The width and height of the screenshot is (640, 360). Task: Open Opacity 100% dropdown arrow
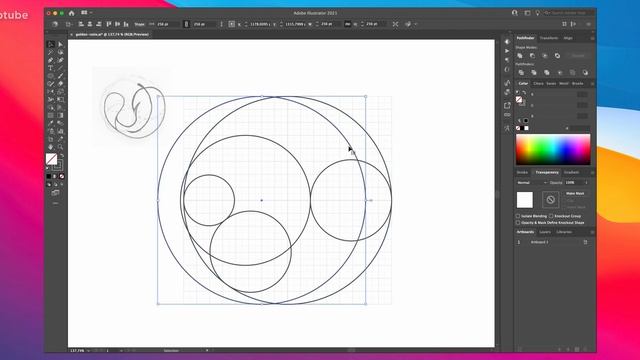[587, 182]
